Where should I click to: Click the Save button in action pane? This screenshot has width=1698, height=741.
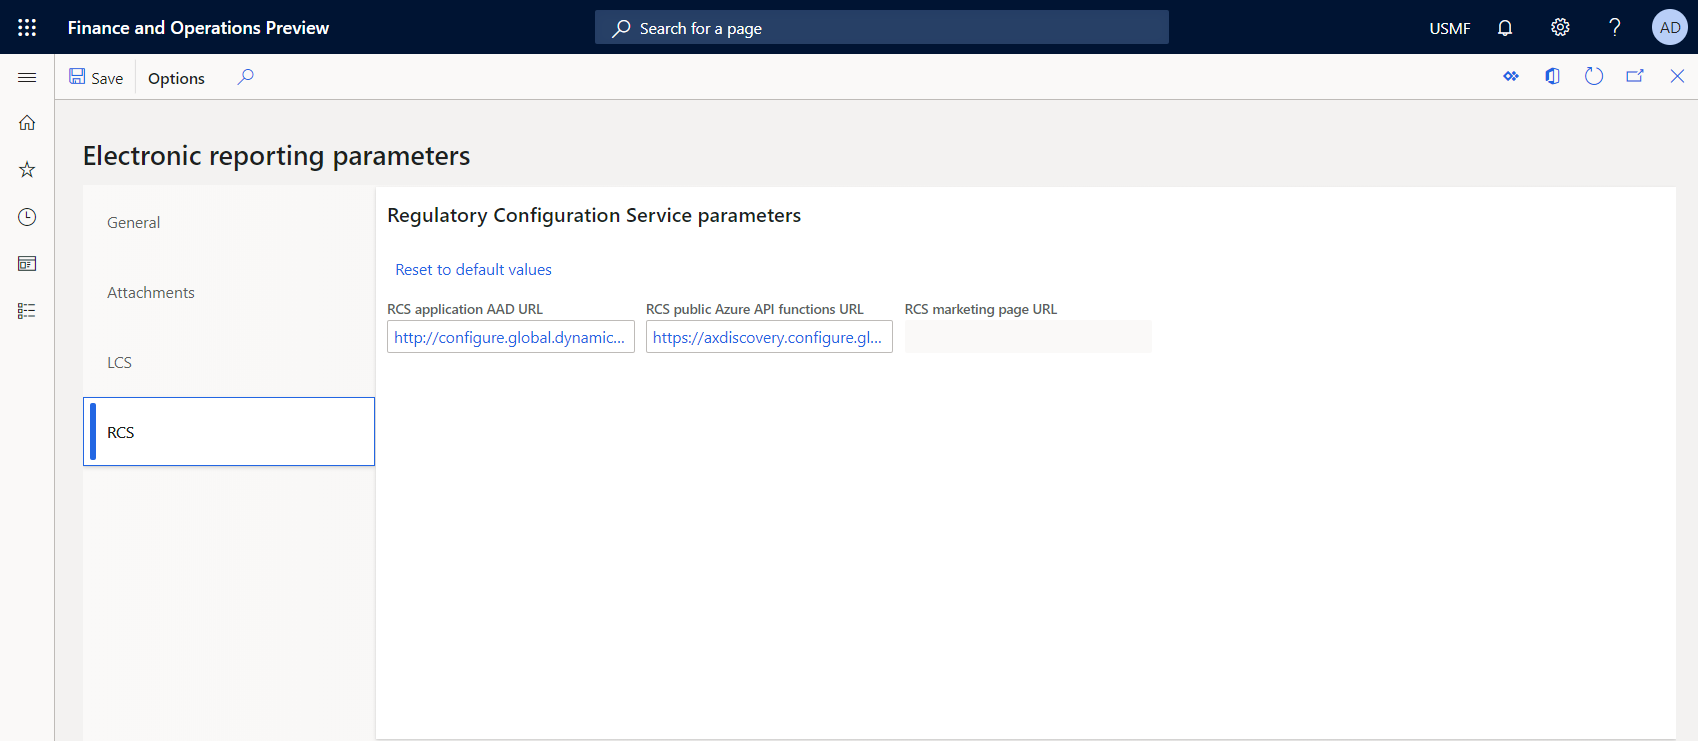(x=96, y=77)
